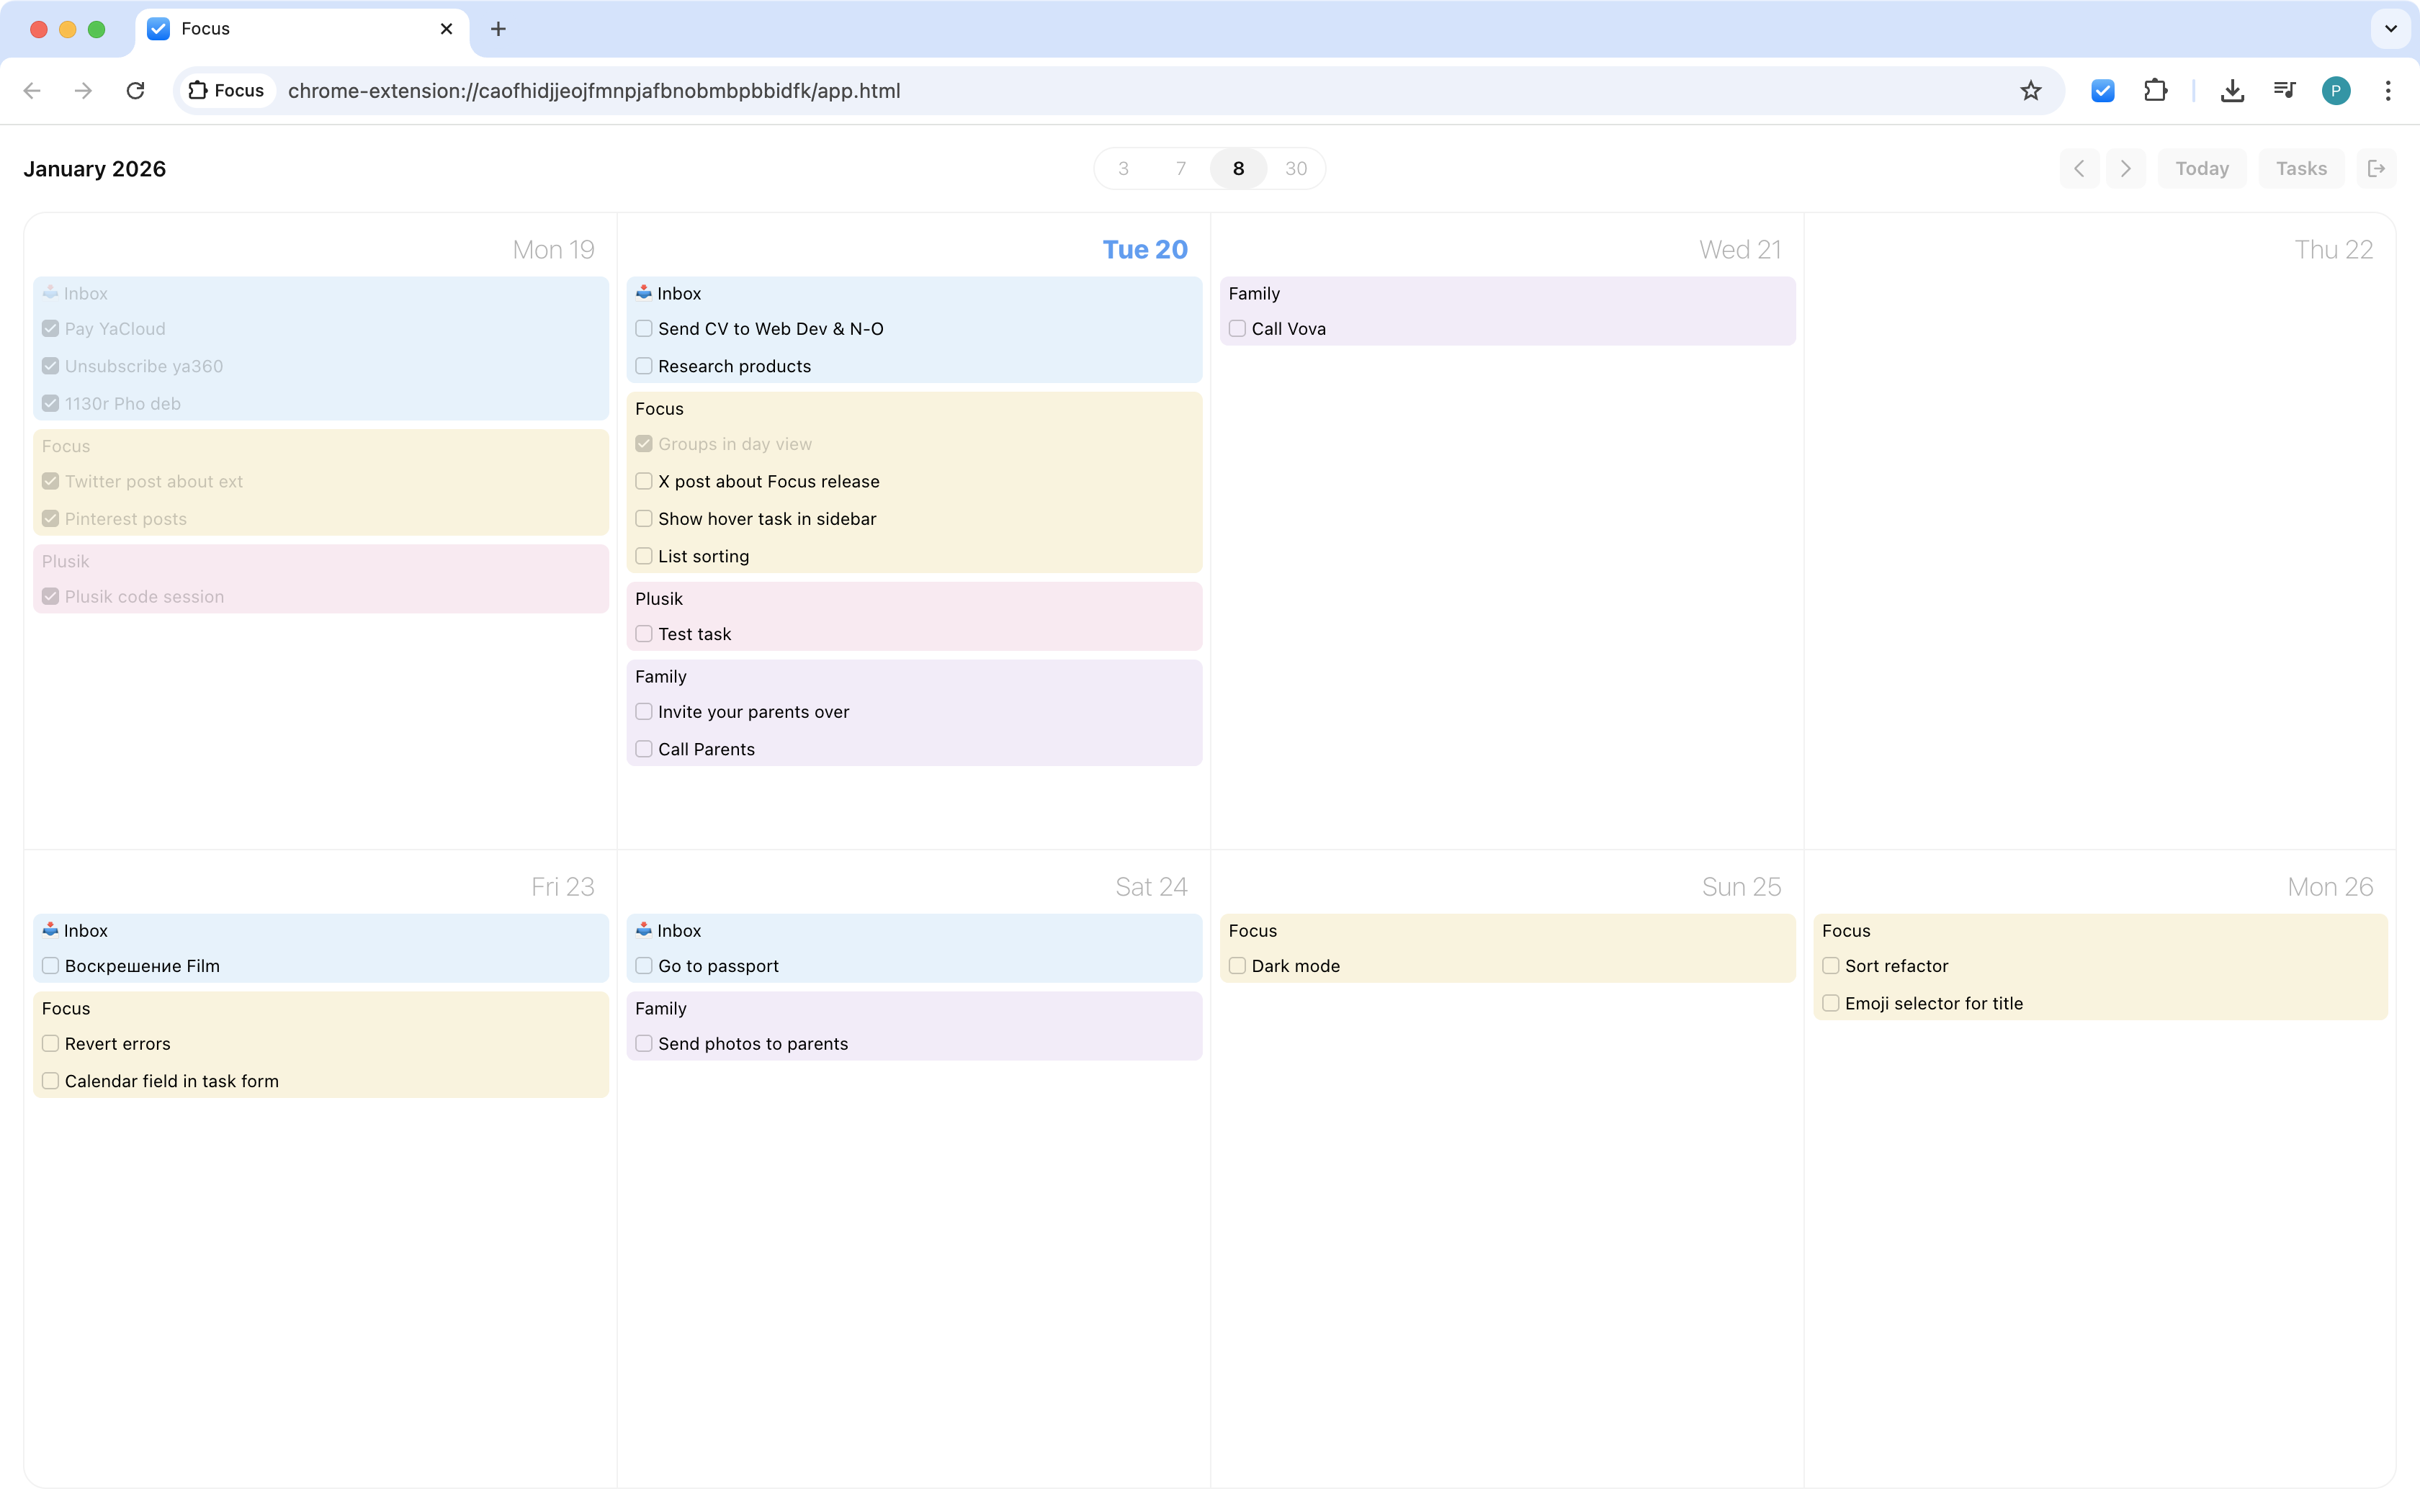Image resolution: width=2420 pixels, height=1512 pixels.
Task: Open the media controls icon
Action: pos(2284,91)
